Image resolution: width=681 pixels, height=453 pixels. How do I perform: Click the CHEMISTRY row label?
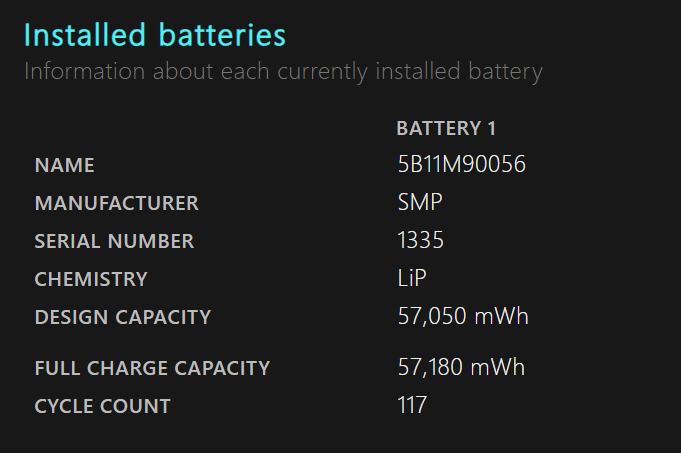coord(91,279)
